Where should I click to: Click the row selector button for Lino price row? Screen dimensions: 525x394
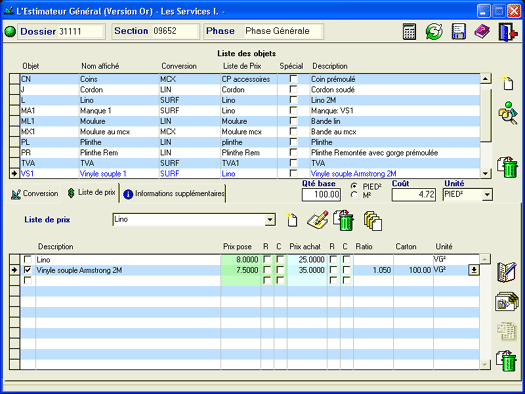[15, 259]
